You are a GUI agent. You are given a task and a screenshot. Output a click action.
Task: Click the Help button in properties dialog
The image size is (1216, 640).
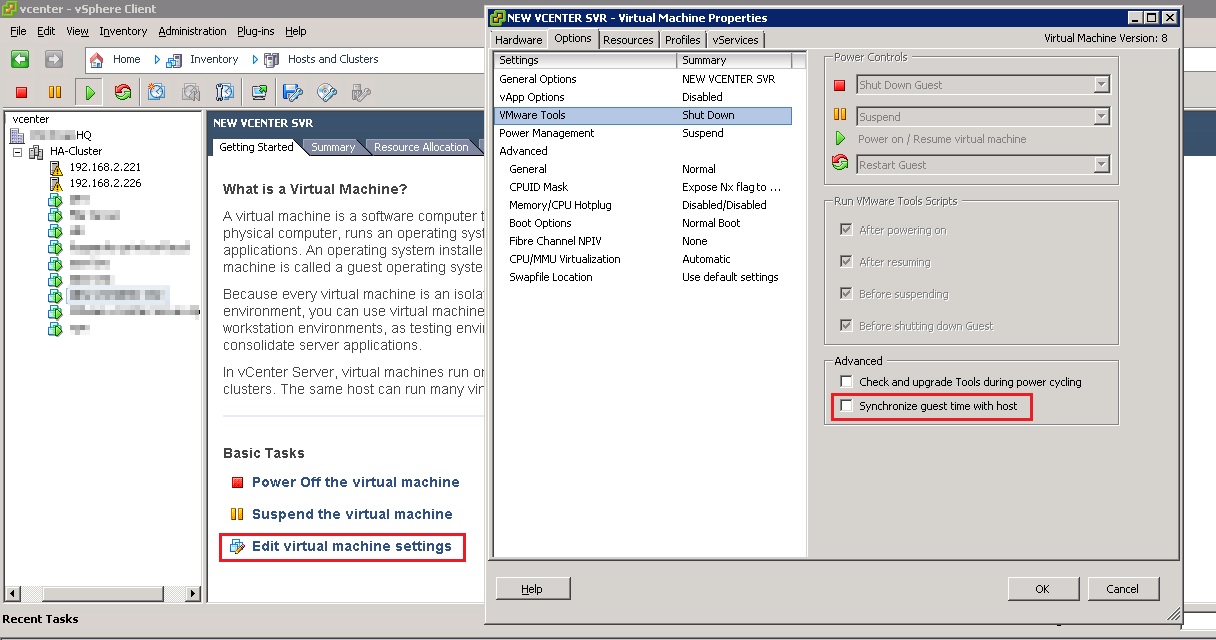click(x=532, y=589)
